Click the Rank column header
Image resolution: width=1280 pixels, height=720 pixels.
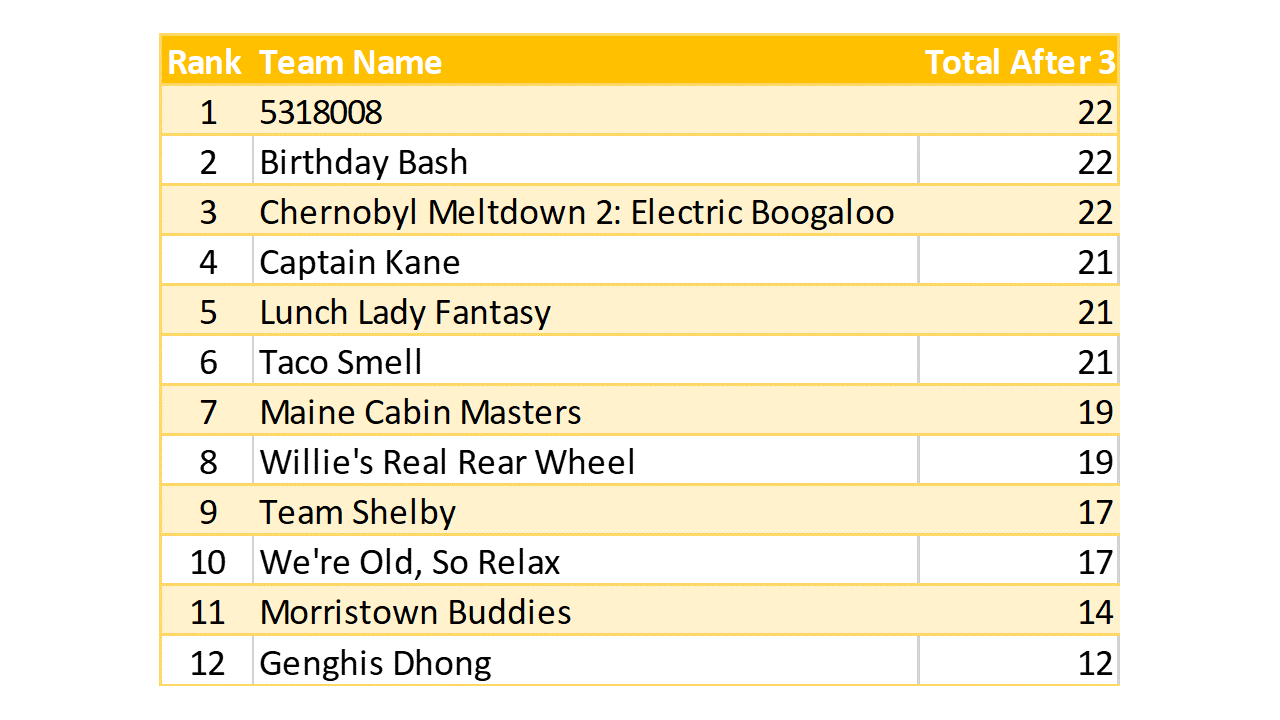(205, 62)
